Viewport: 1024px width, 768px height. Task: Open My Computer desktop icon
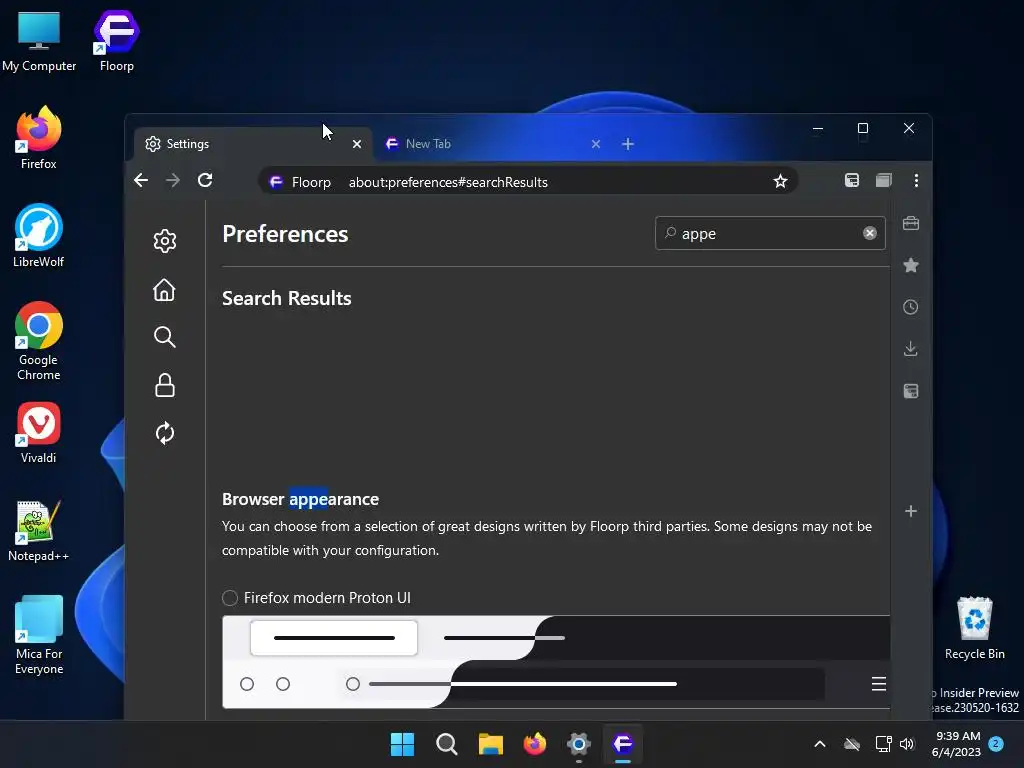39,40
